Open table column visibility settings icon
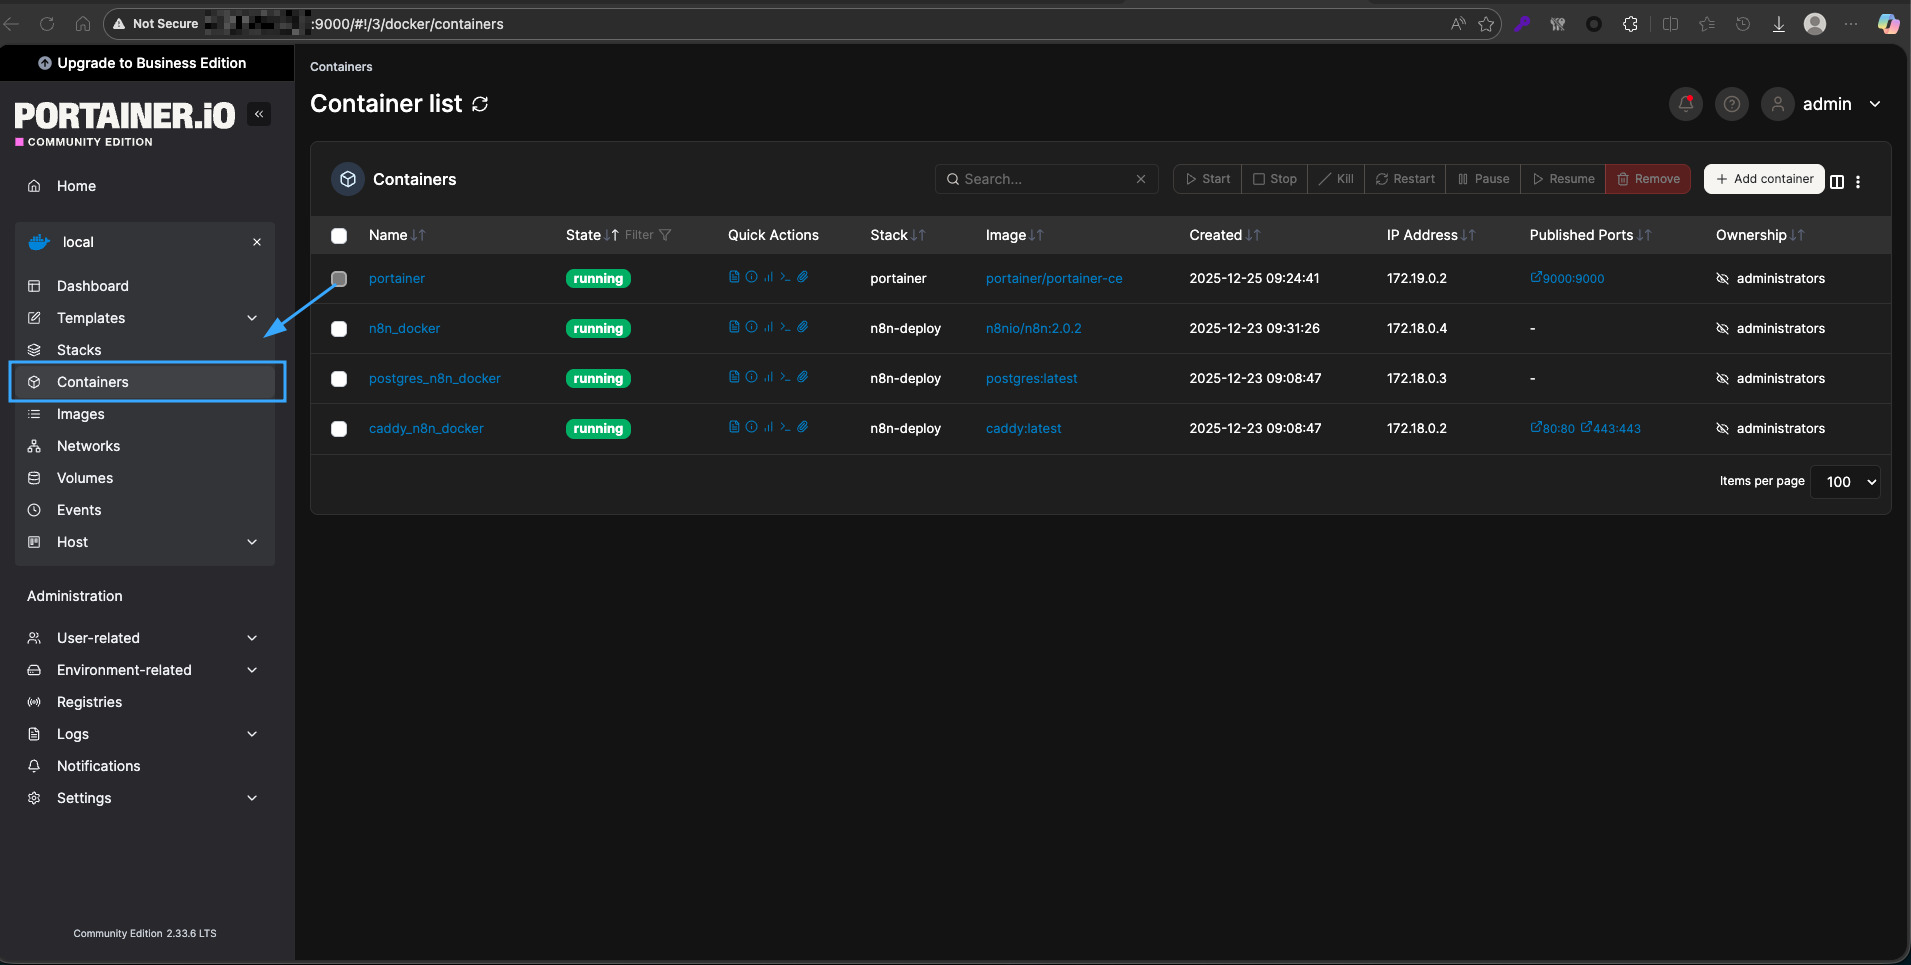The height and width of the screenshot is (965, 1911). pyautogui.click(x=1837, y=181)
